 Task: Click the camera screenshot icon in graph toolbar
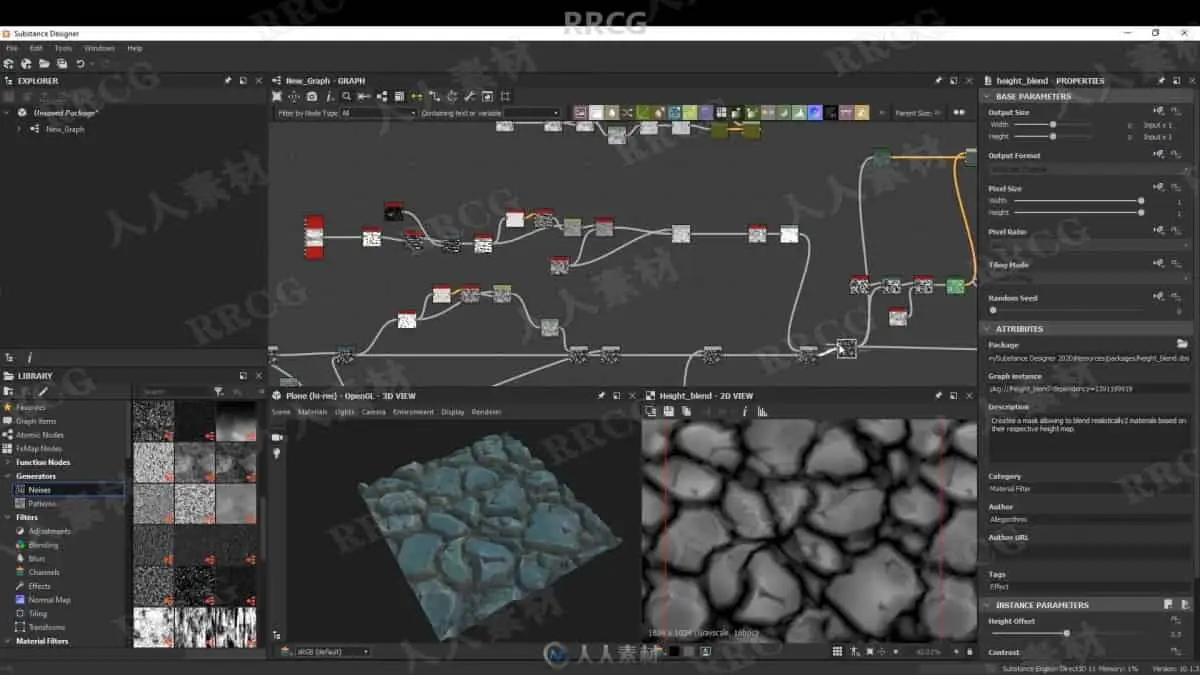pyautogui.click(x=312, y=97)
